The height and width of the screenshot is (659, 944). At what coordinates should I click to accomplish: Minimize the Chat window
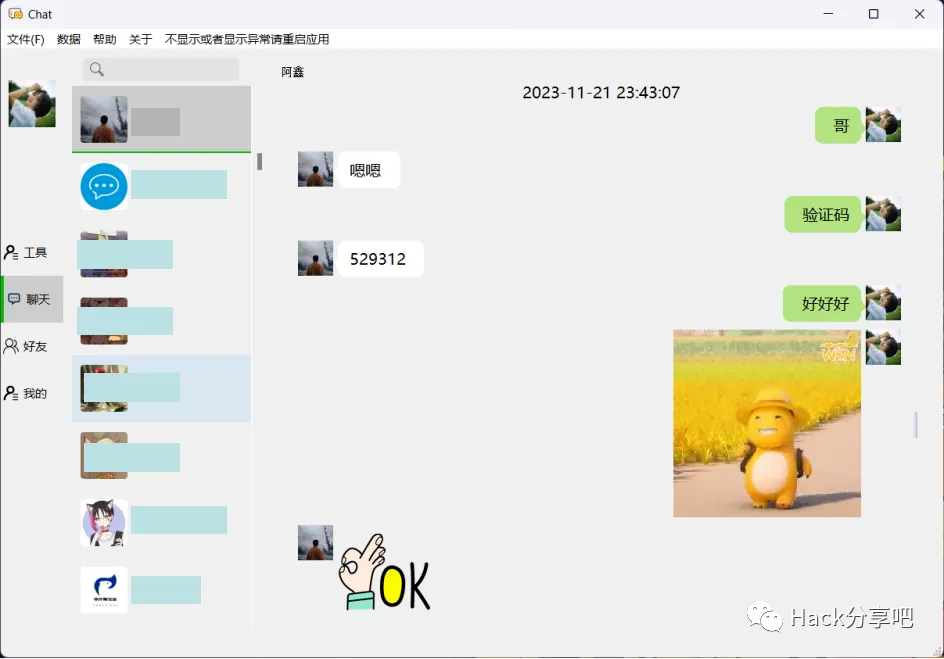[x=828, y=14]
